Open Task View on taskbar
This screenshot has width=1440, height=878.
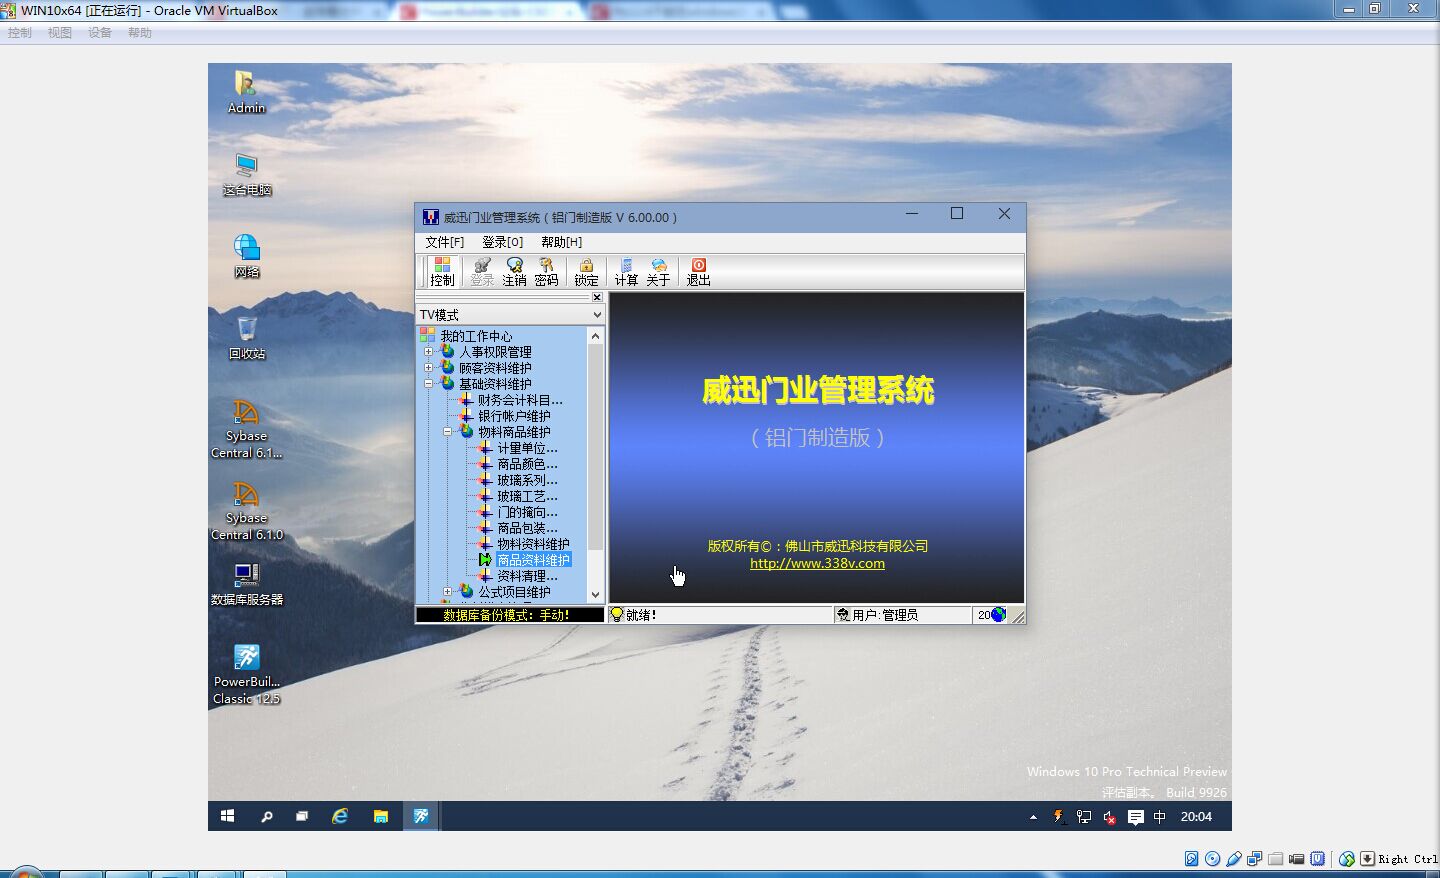pyautogui.click(x=302, y=816)
